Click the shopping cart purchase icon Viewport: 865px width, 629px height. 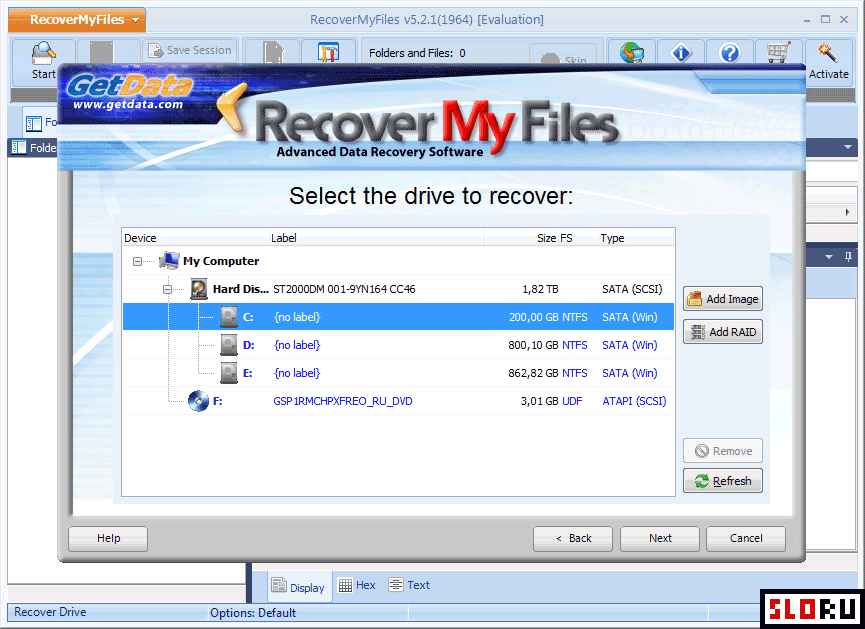[778, 52]
